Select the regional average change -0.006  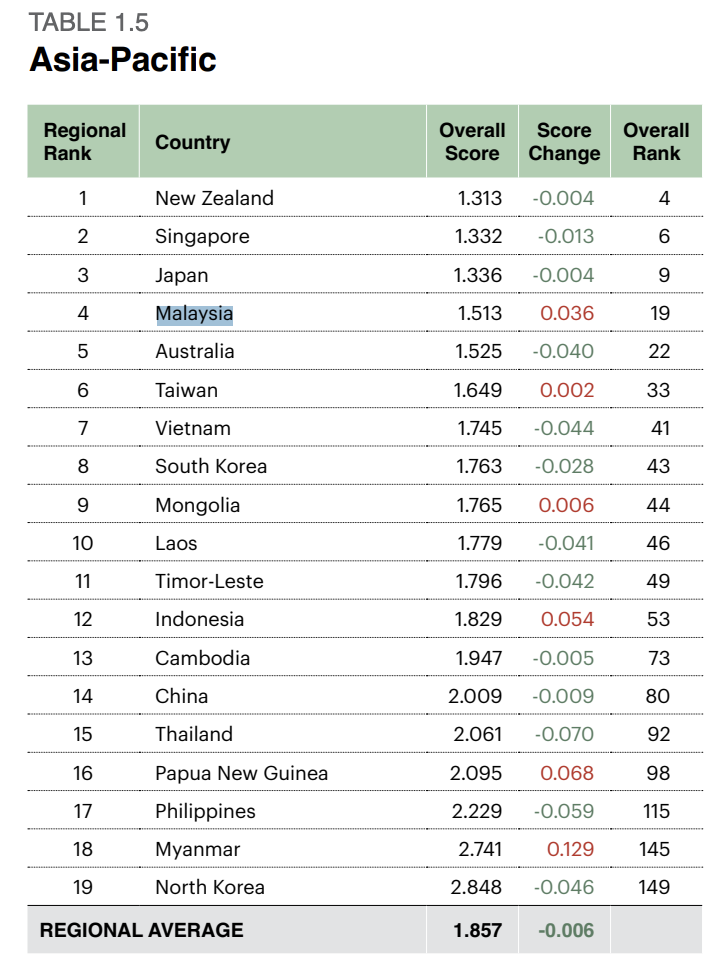(x=566, y=930)
